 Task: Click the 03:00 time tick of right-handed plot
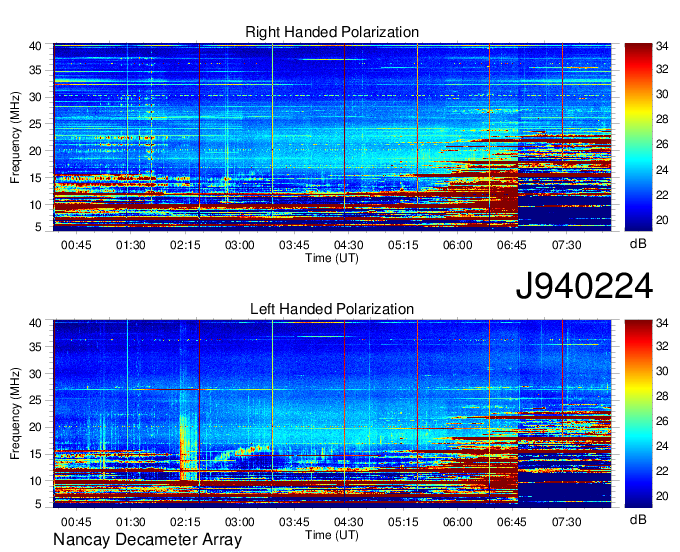[x=239, y=245]
